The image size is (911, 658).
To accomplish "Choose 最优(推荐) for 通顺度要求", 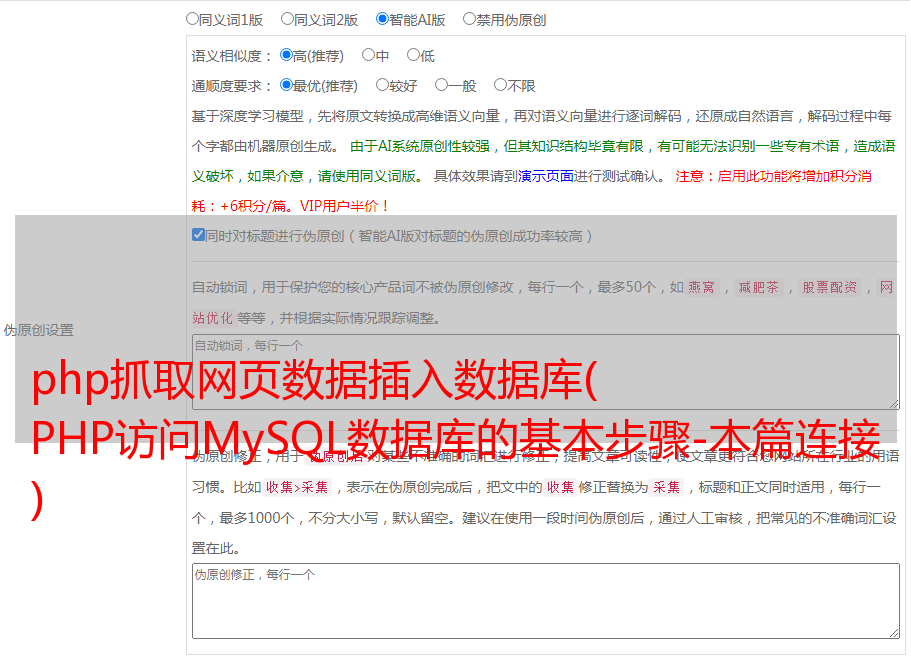I will click(286, 85).
